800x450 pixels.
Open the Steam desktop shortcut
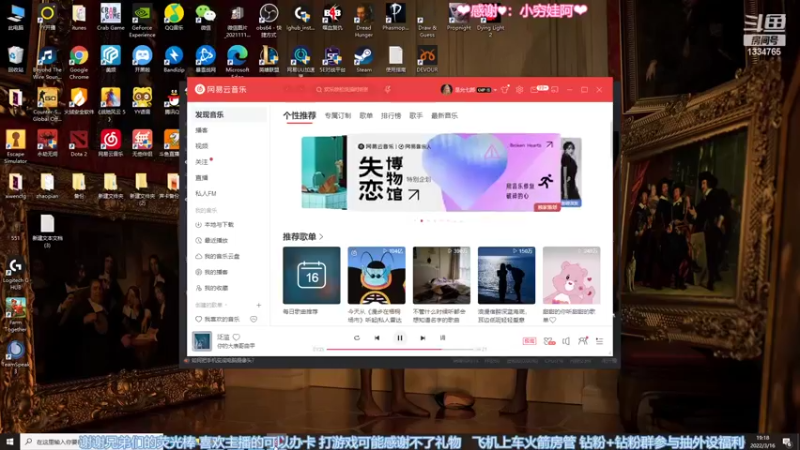[364, 59]
